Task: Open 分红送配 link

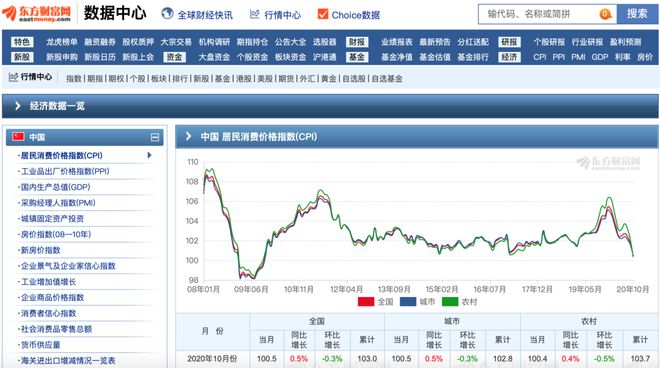Action: tap(473, 42)
